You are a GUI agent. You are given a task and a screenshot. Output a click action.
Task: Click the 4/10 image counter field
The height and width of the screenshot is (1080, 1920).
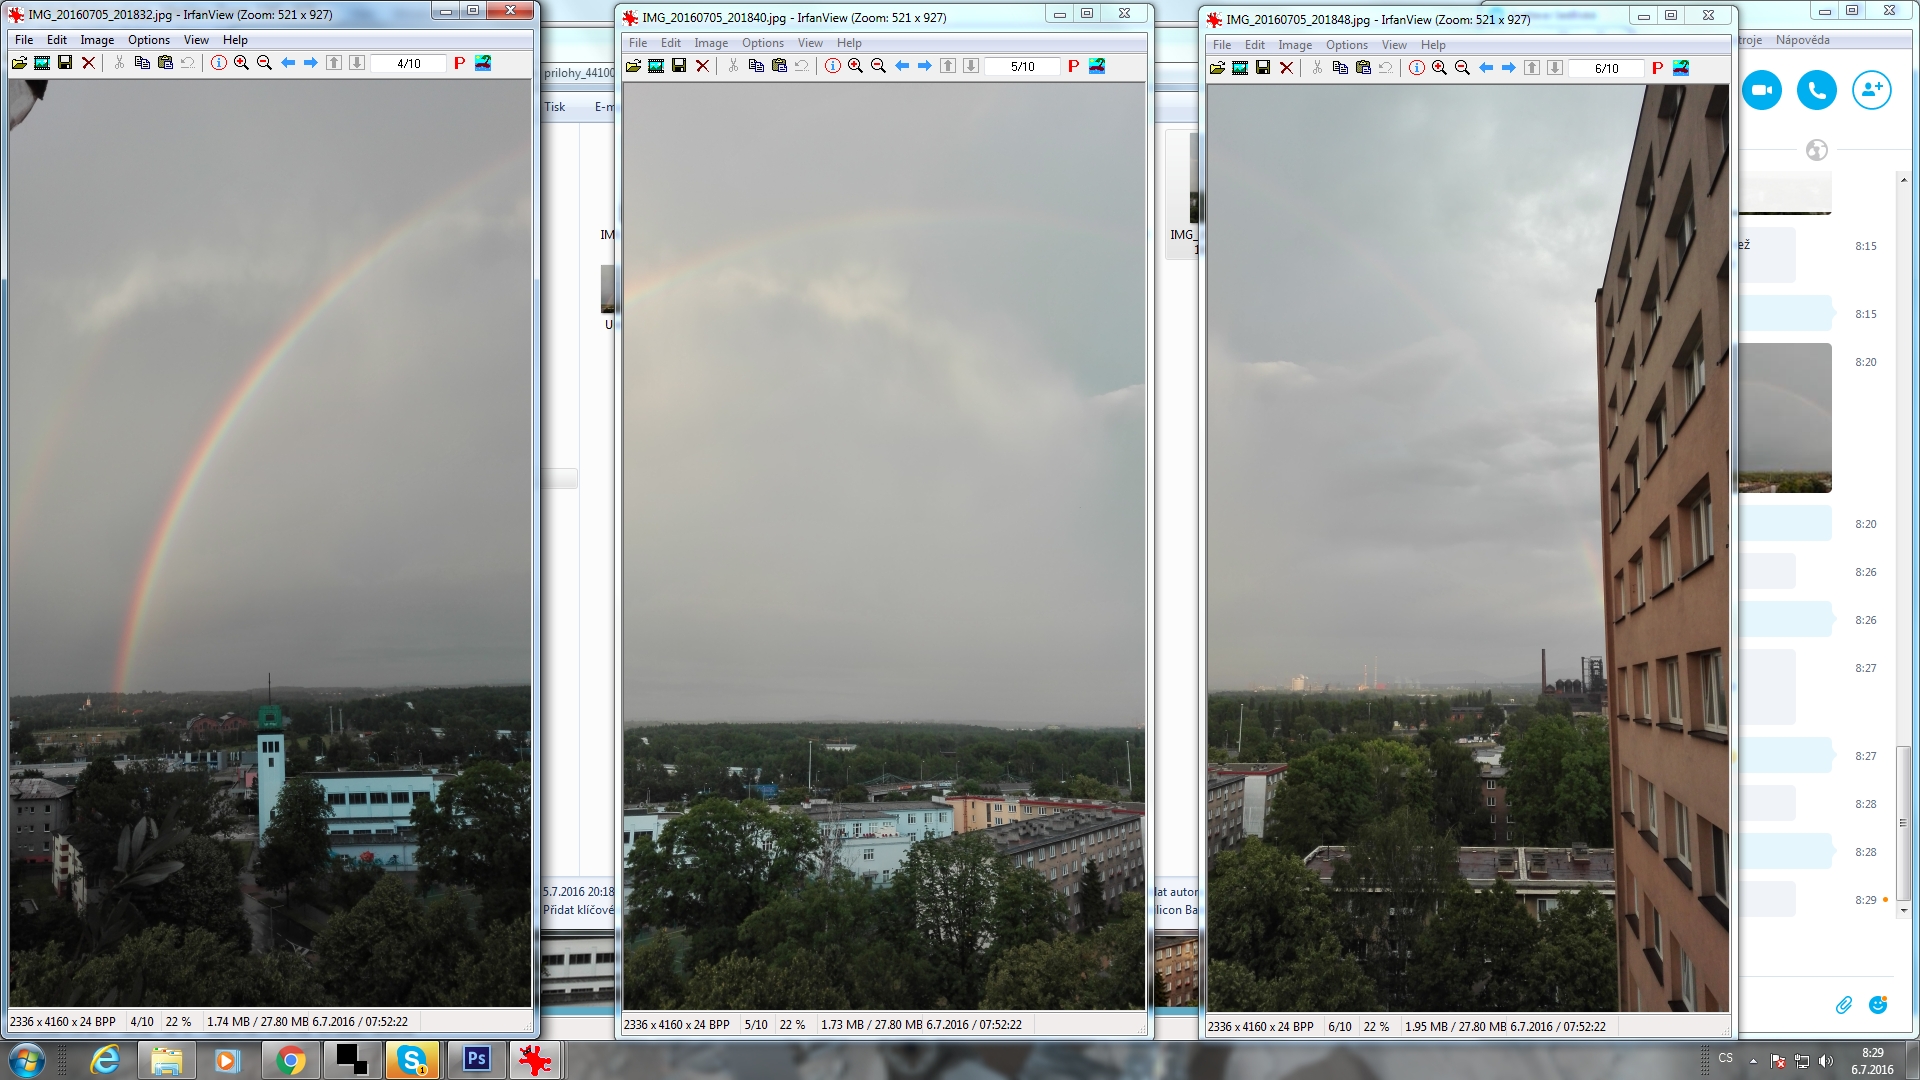tap(409, 63)
